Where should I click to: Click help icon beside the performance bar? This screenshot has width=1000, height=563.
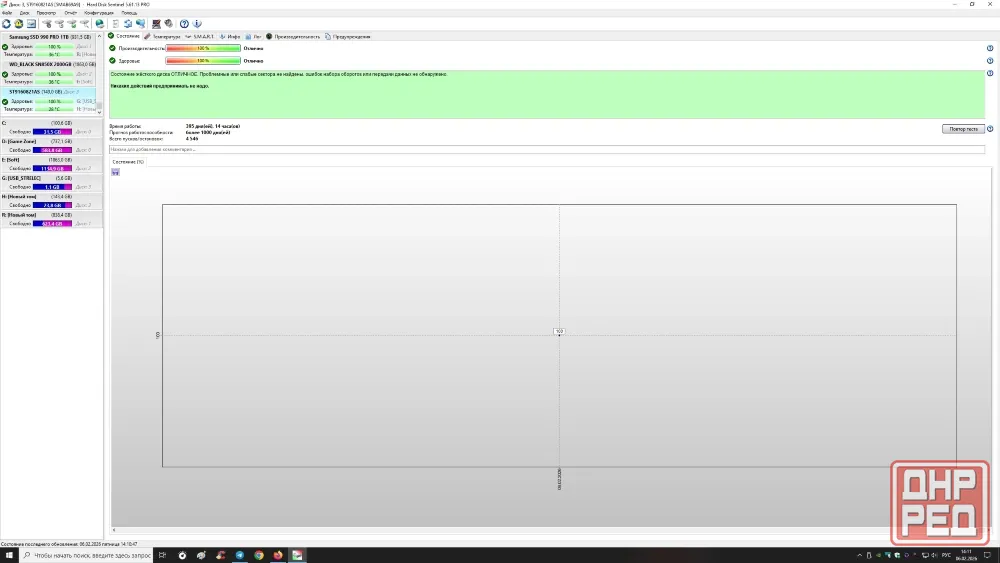(990, 48)
